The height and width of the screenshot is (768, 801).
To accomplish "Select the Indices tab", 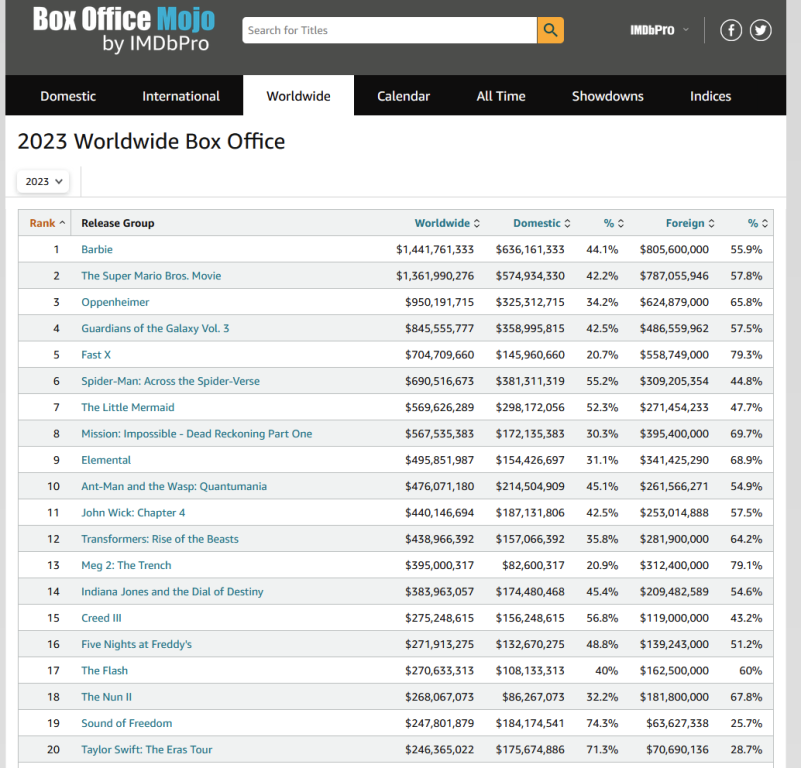I will click(x=710, y=96).
